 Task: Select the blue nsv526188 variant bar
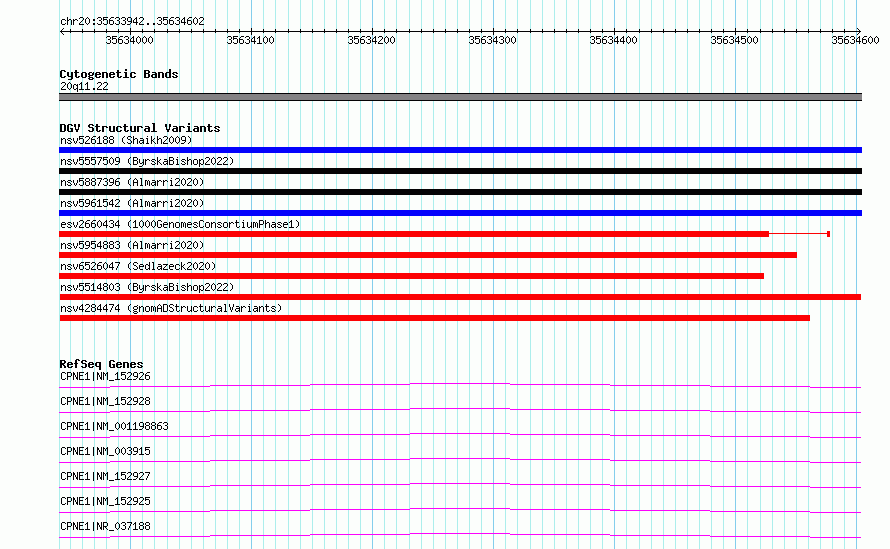pyautogui.click(x=460, y=150)
